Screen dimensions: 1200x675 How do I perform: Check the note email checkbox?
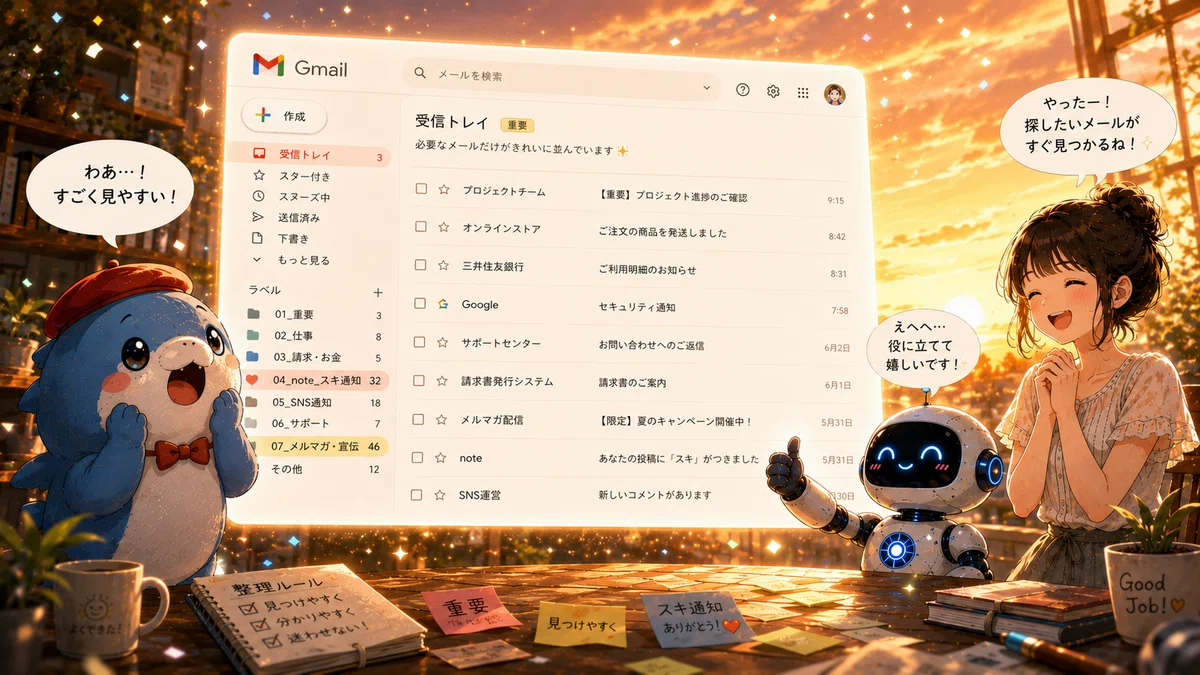[x=417, y=456]
